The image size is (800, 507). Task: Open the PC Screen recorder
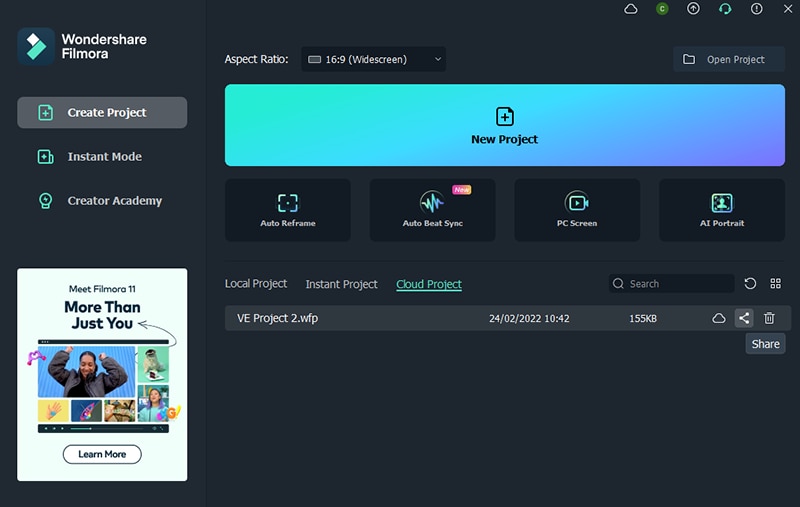577,210
